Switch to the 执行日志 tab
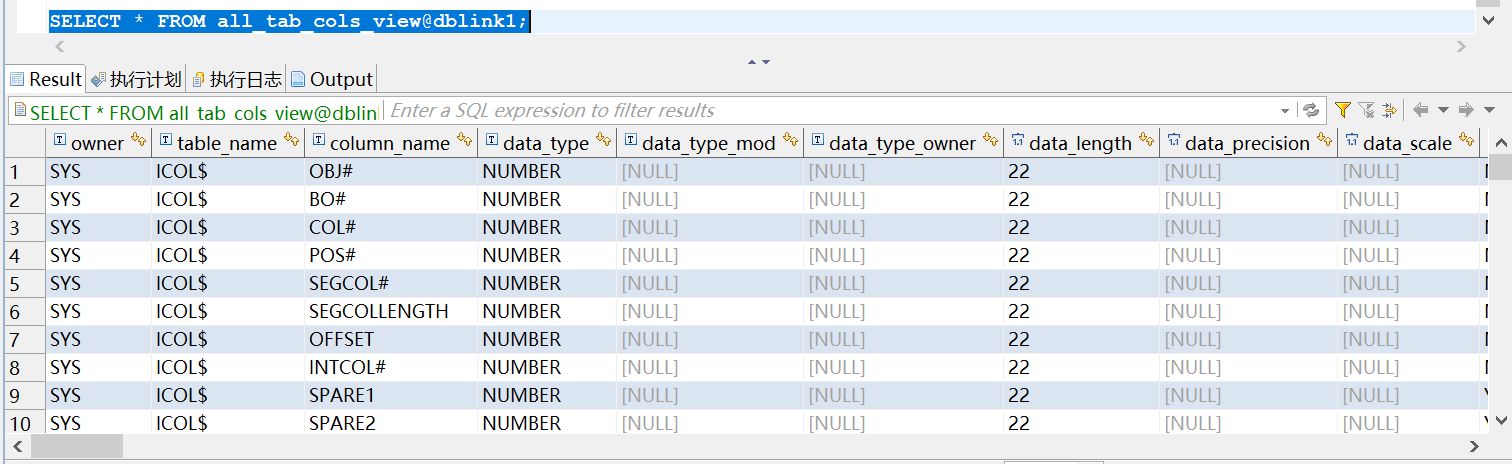 point(236,79)
